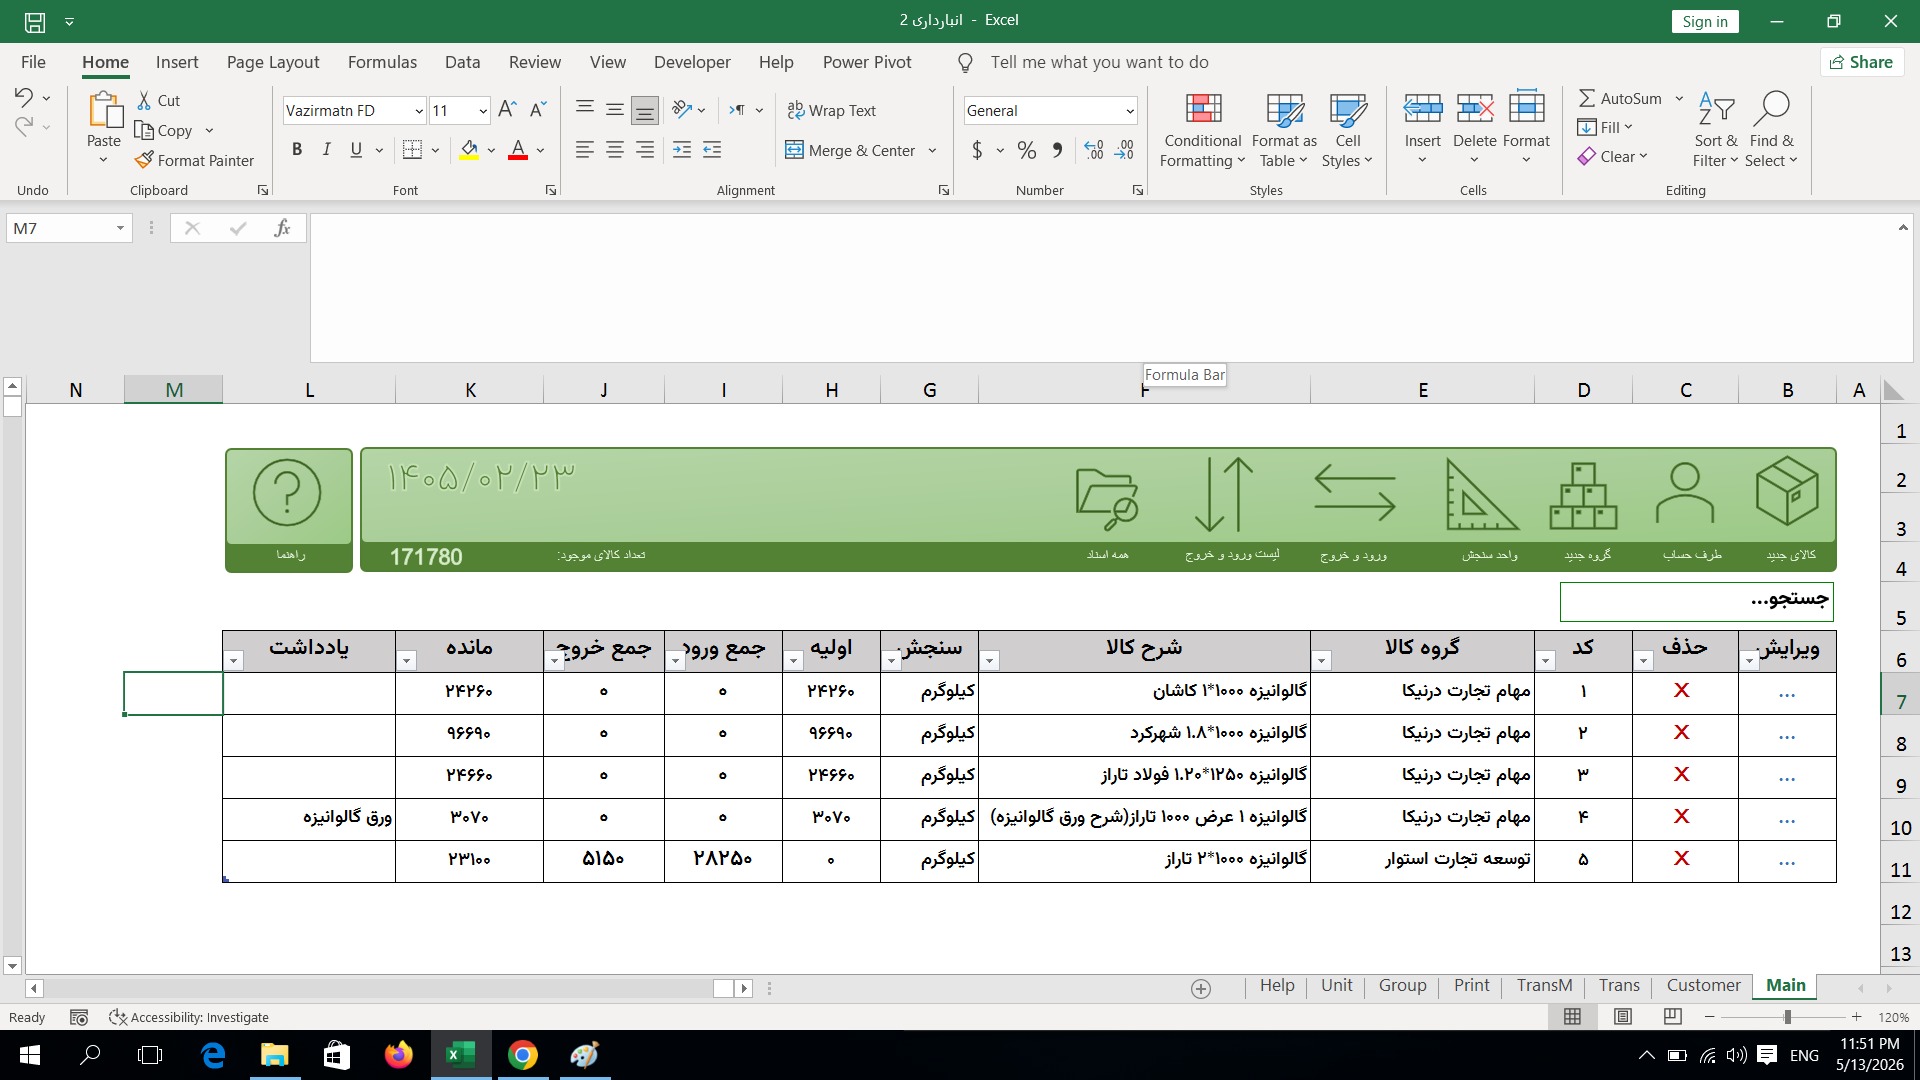
Task: Apply the red Font Color swatch
Action: pyautogui.click(x=518, y=150)
